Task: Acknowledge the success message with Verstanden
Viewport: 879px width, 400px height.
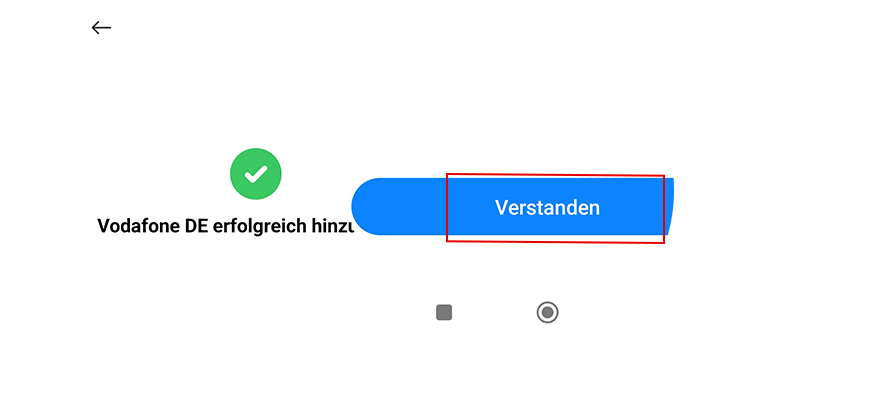Action: (512, 207)
